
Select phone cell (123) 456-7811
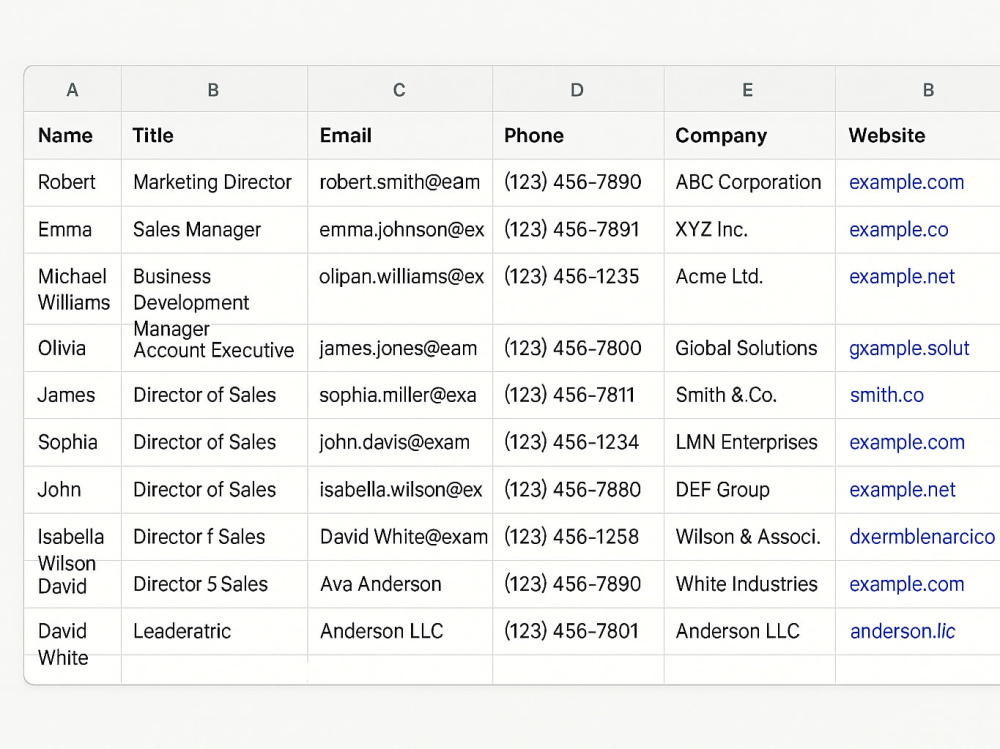(x=577, y=395)
